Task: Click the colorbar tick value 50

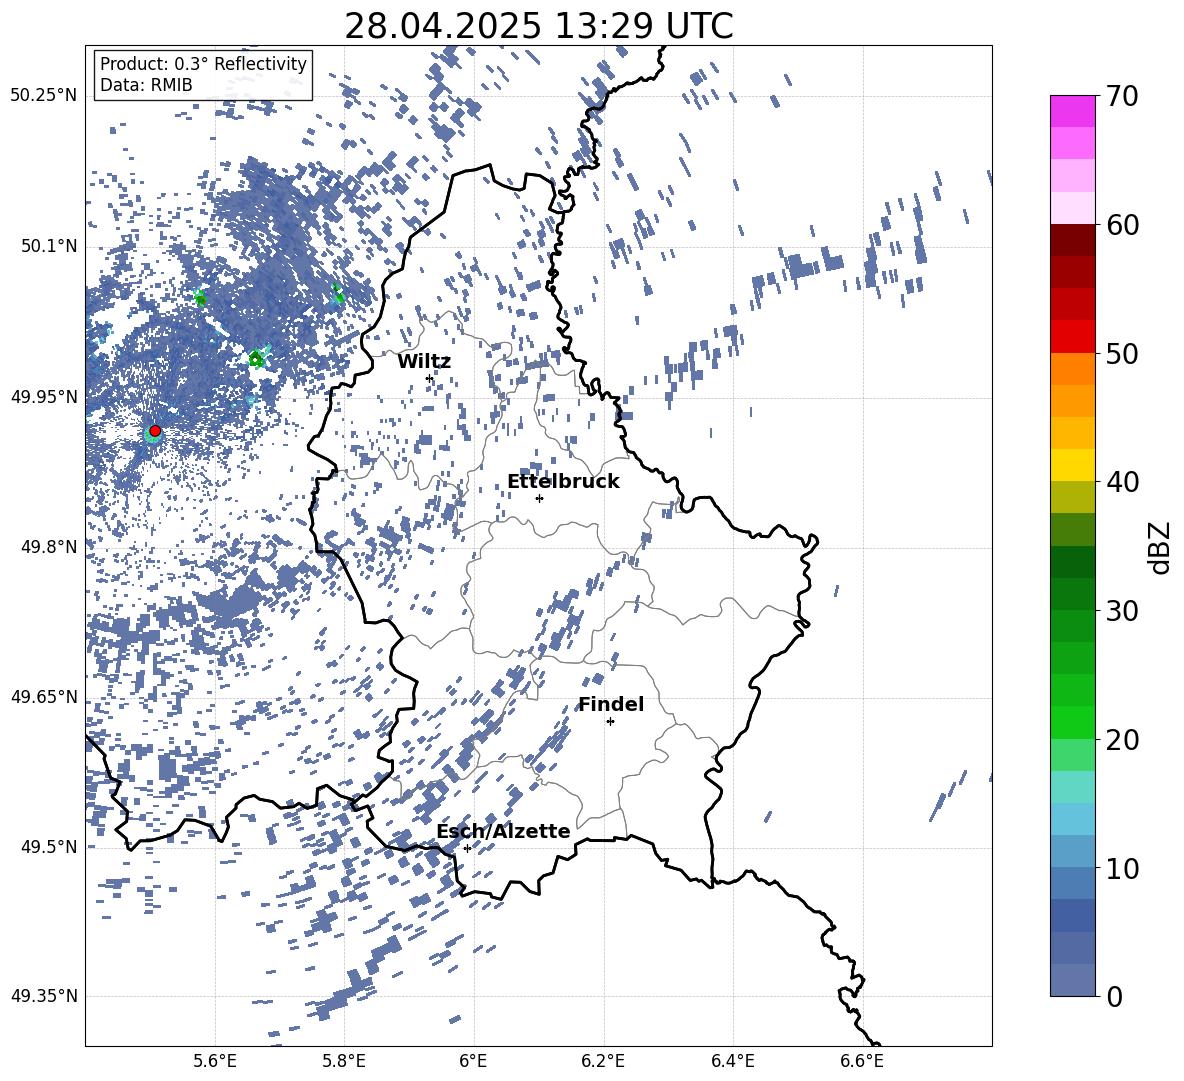Action: tap(1122, 353)
